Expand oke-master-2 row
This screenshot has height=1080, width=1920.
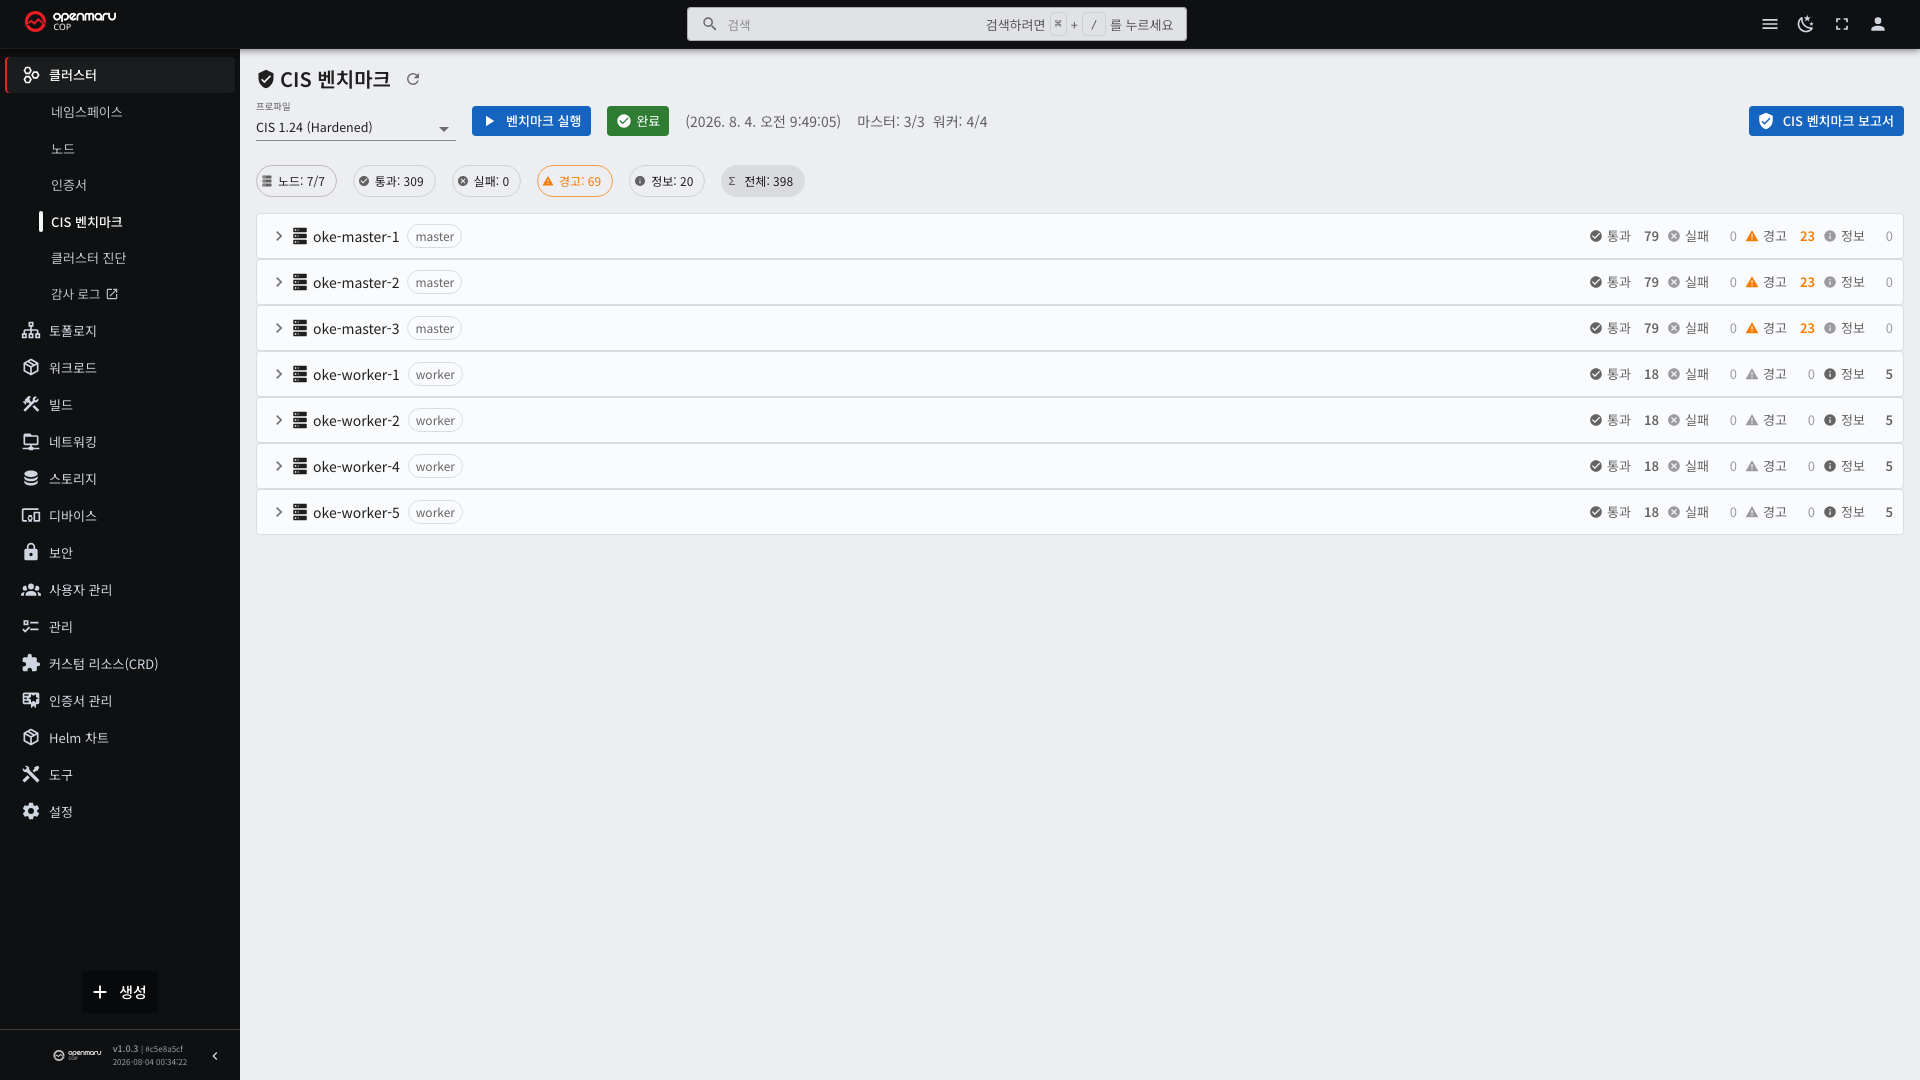click(279, 282)
